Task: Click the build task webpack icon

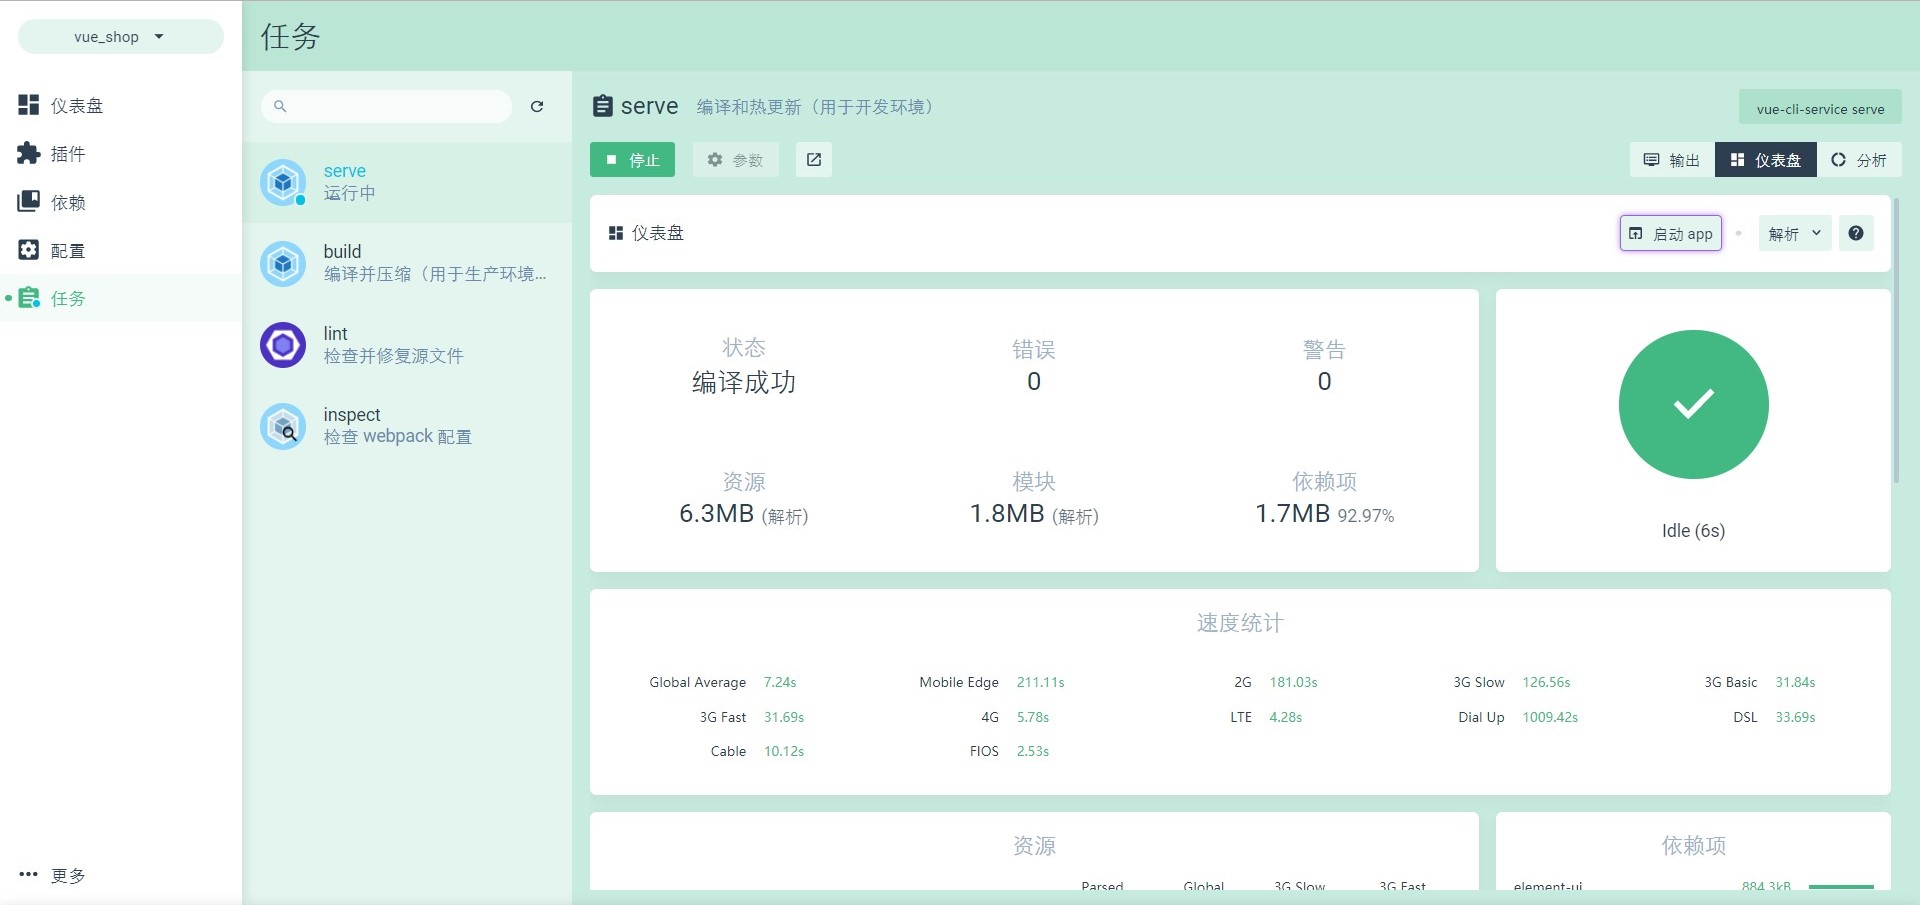Action: pyautogui.click(x=283, y=264)
